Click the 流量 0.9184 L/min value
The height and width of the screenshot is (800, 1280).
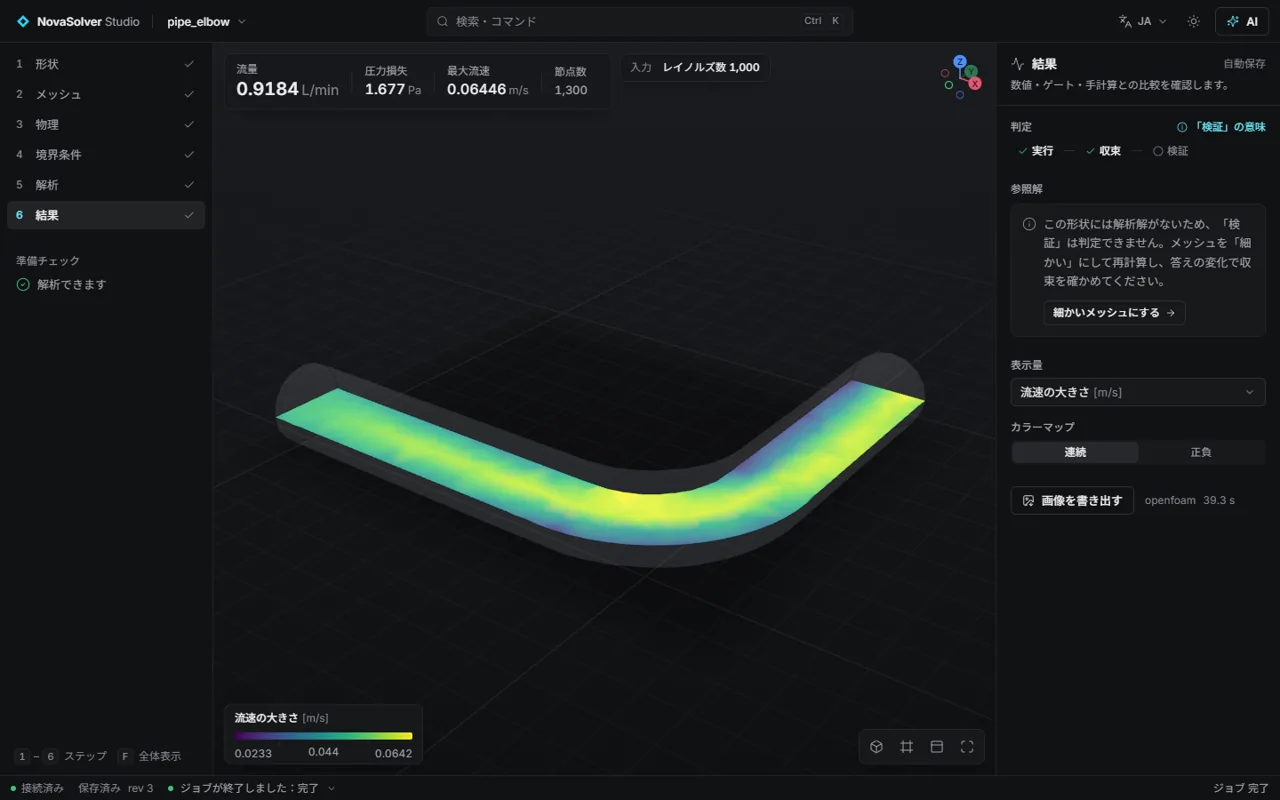(287, 89)
